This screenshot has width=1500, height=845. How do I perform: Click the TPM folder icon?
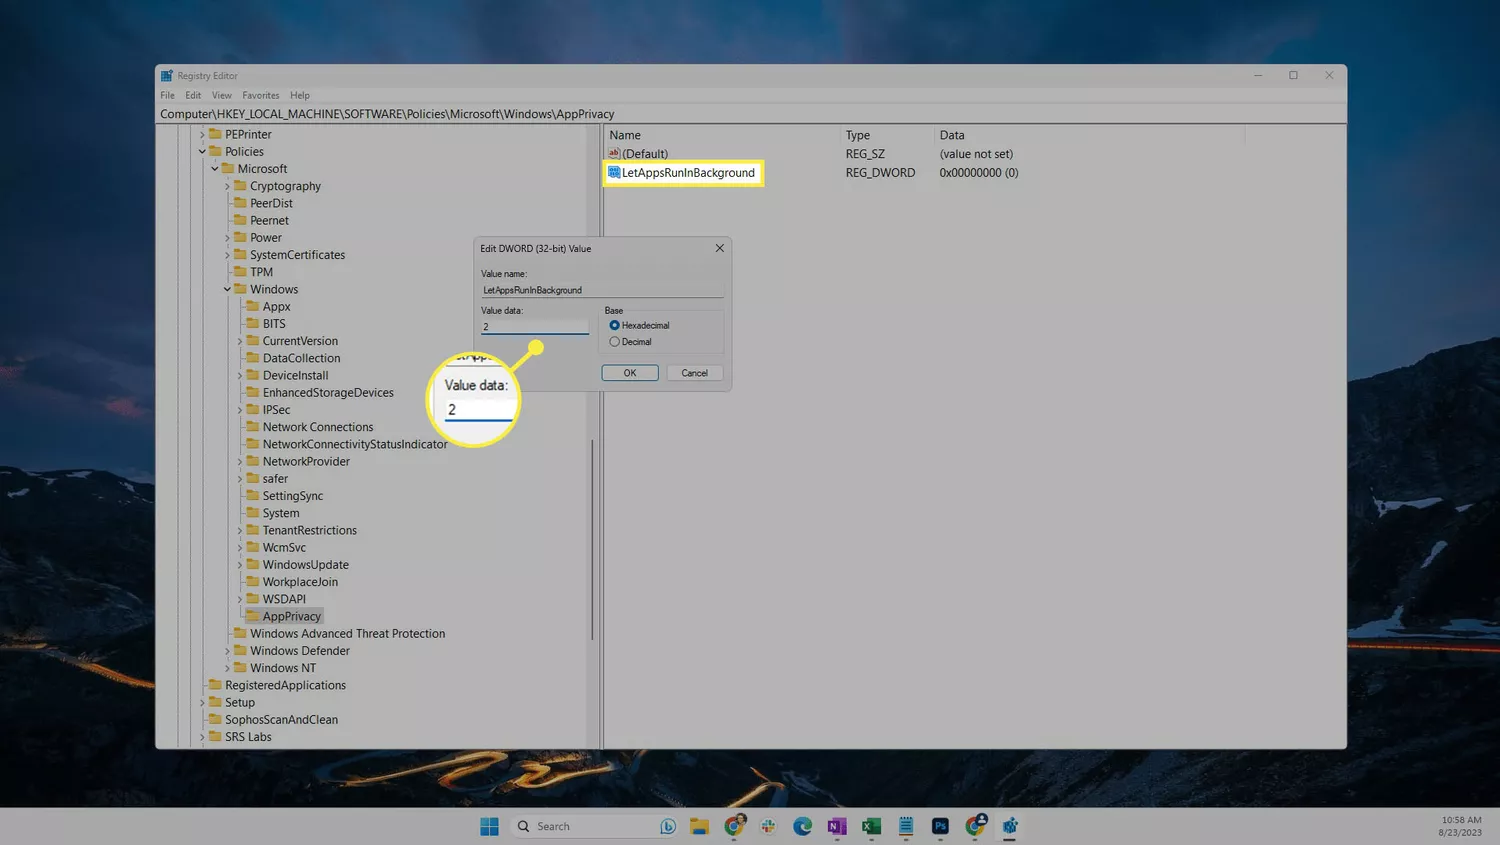[240, 272]
